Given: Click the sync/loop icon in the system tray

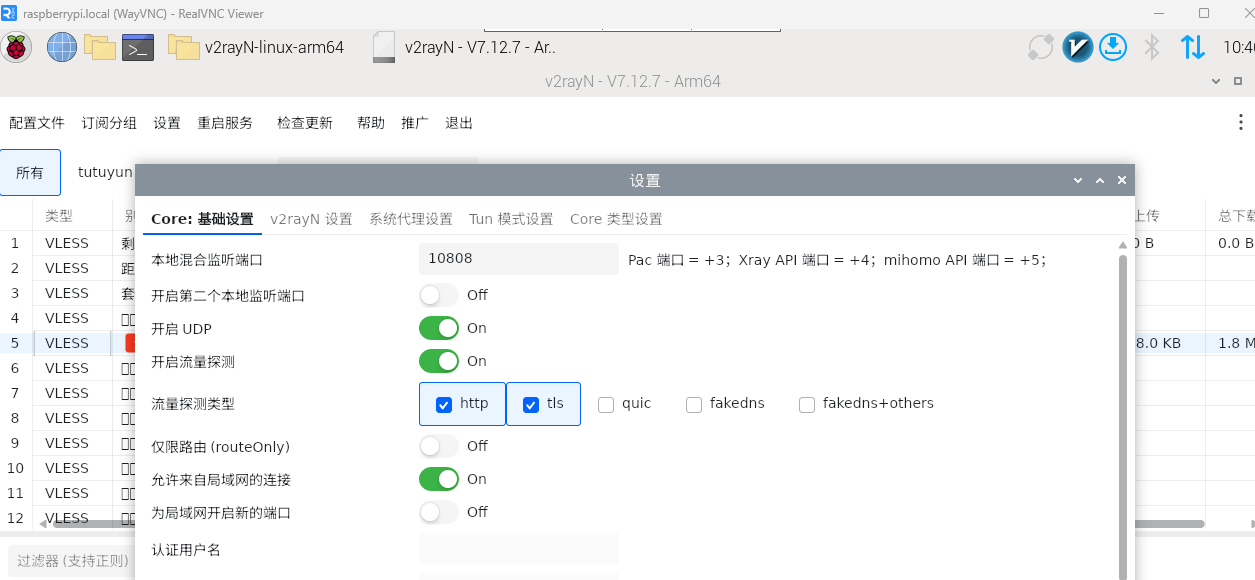Looking at the screenshot, I should 1040,46.
